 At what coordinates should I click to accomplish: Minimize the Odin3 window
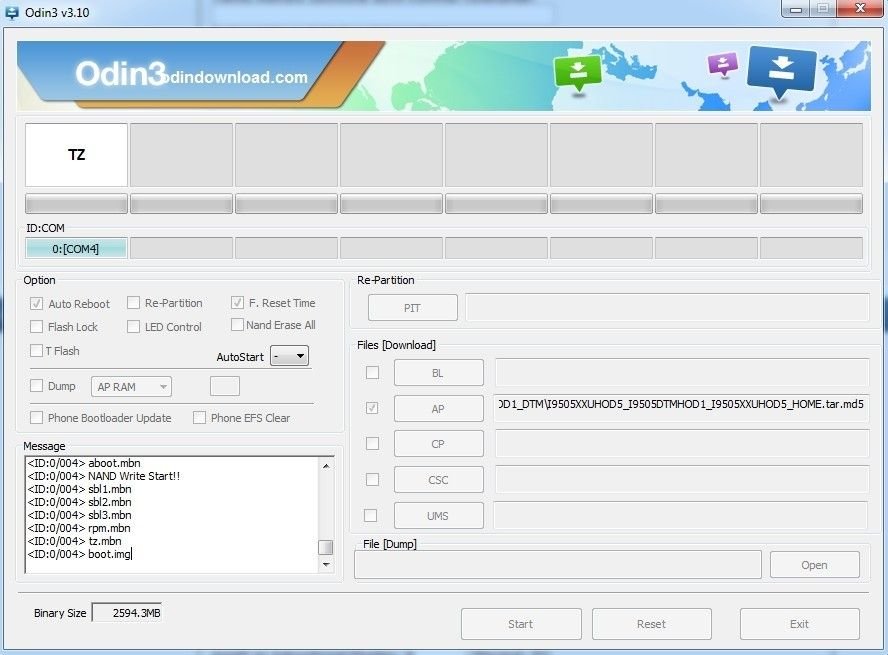pos(795,9)
